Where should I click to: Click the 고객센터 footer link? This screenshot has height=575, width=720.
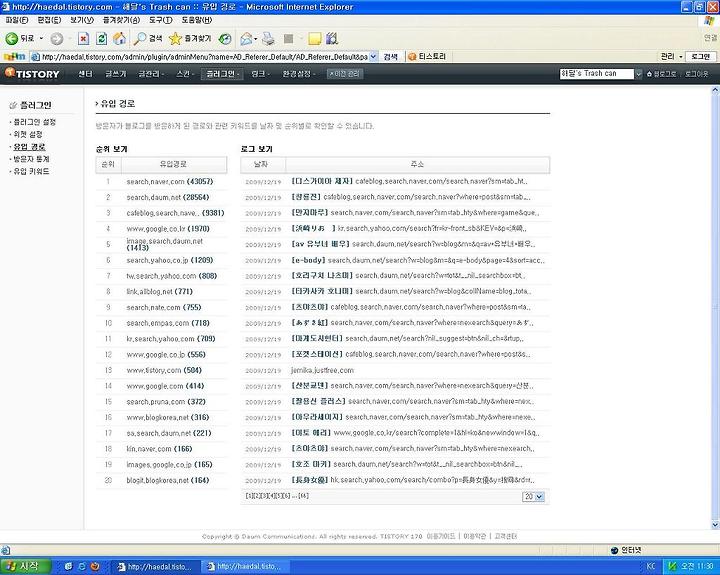click(x=506, y=536)
